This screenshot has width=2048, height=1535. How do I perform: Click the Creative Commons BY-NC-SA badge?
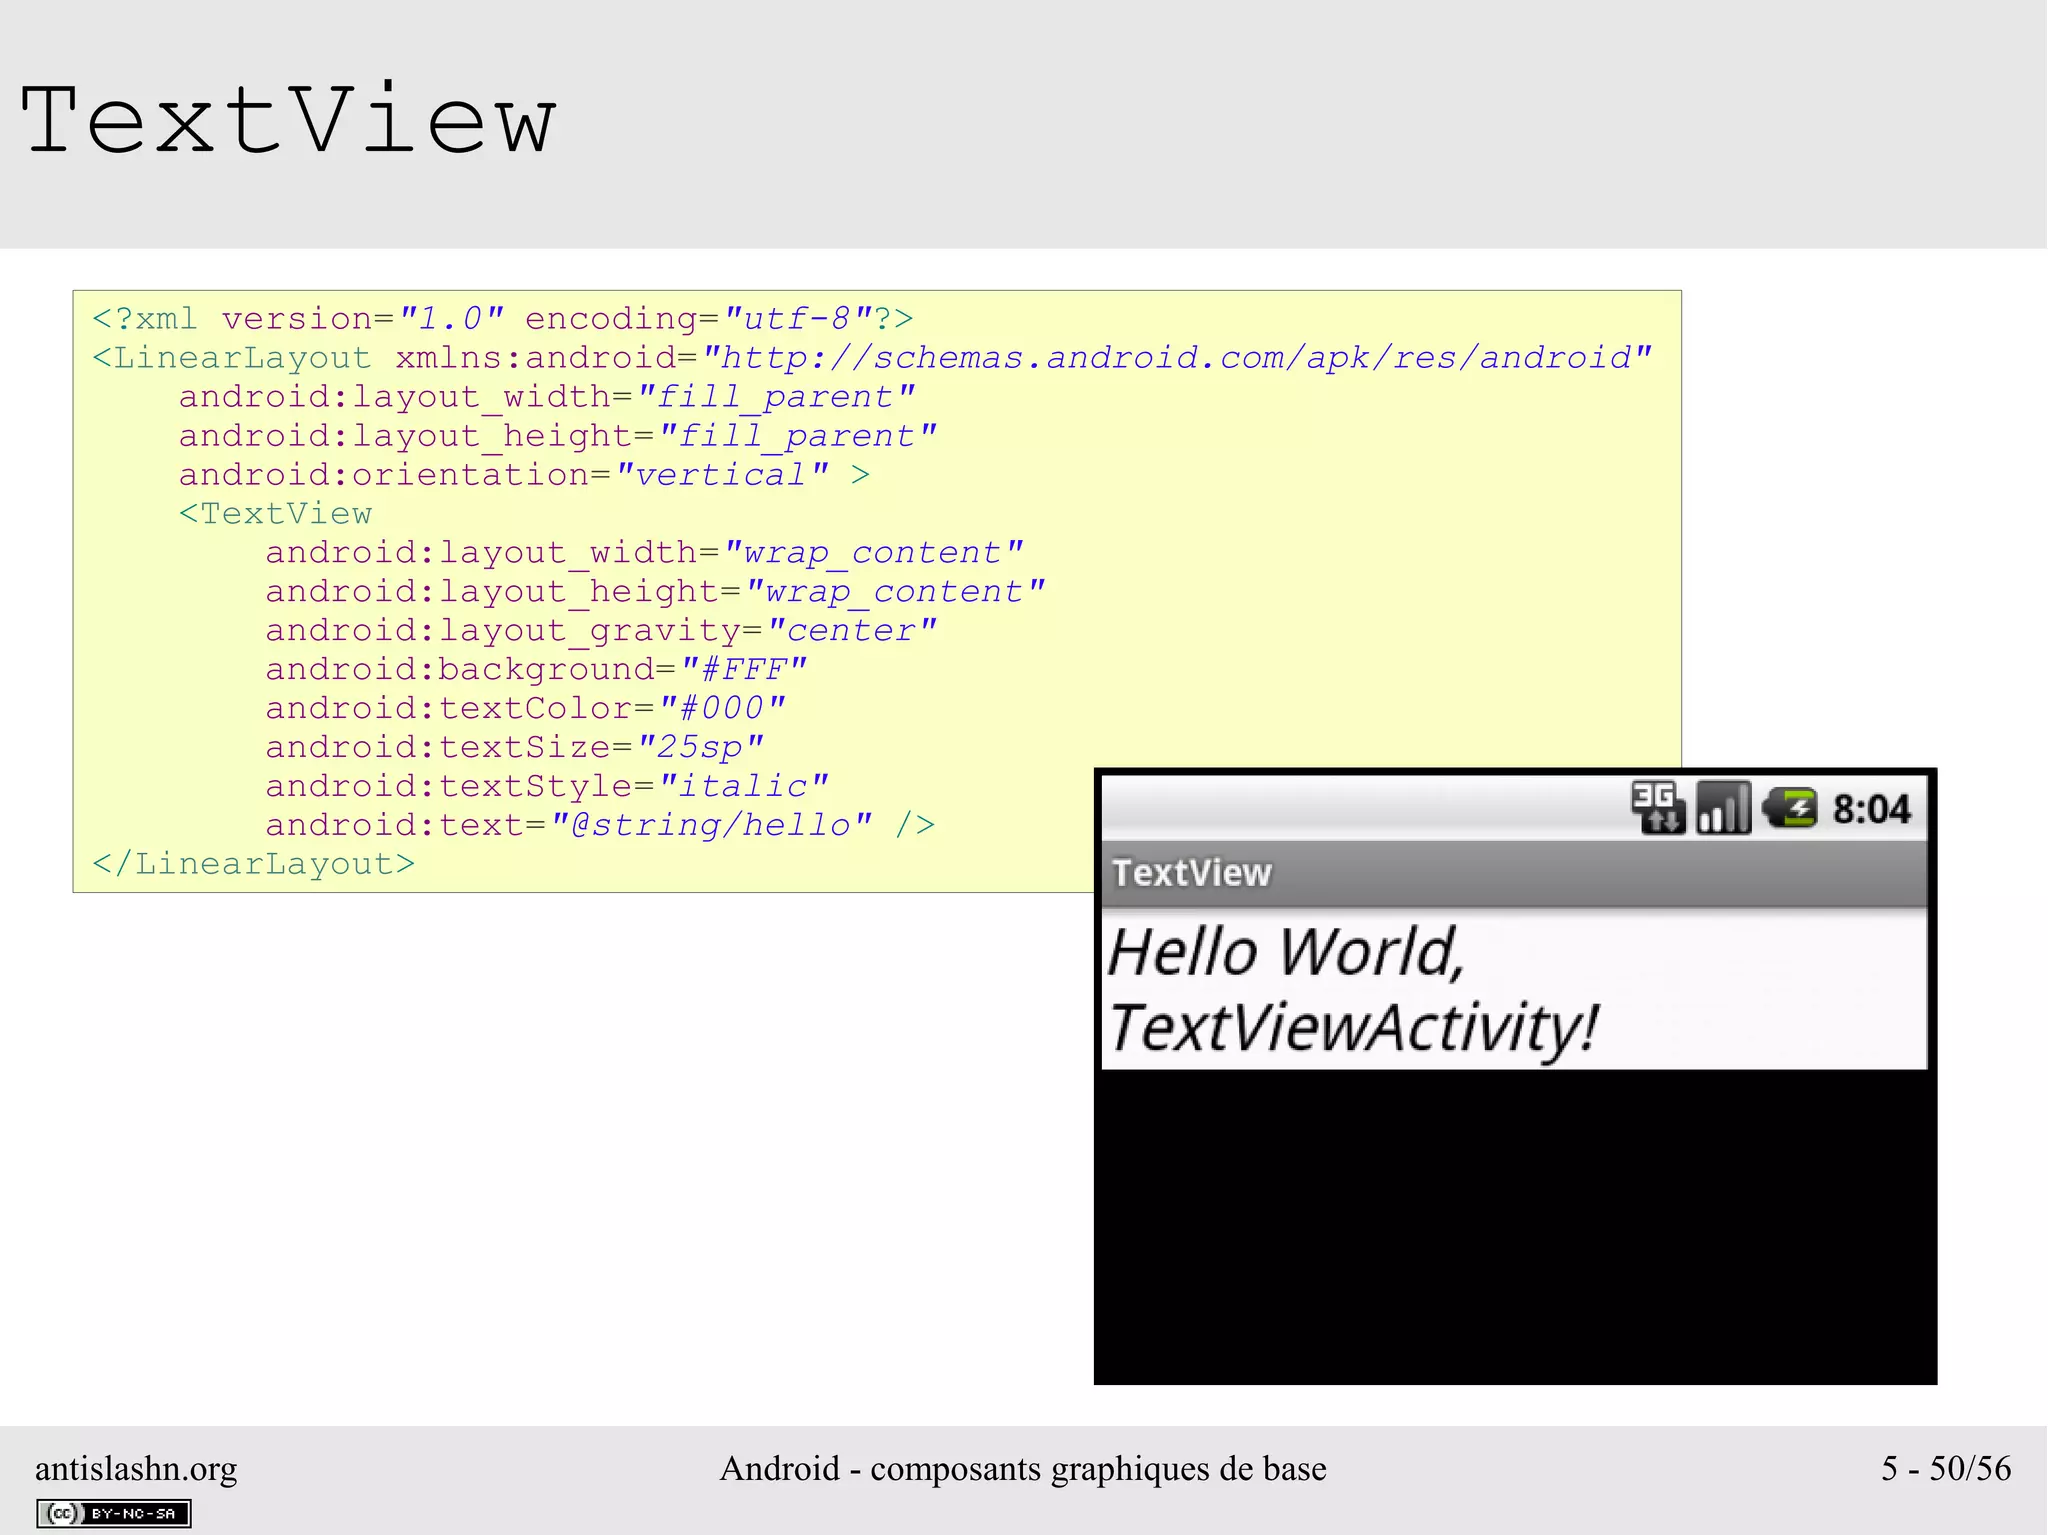(x=114, y=1513)
